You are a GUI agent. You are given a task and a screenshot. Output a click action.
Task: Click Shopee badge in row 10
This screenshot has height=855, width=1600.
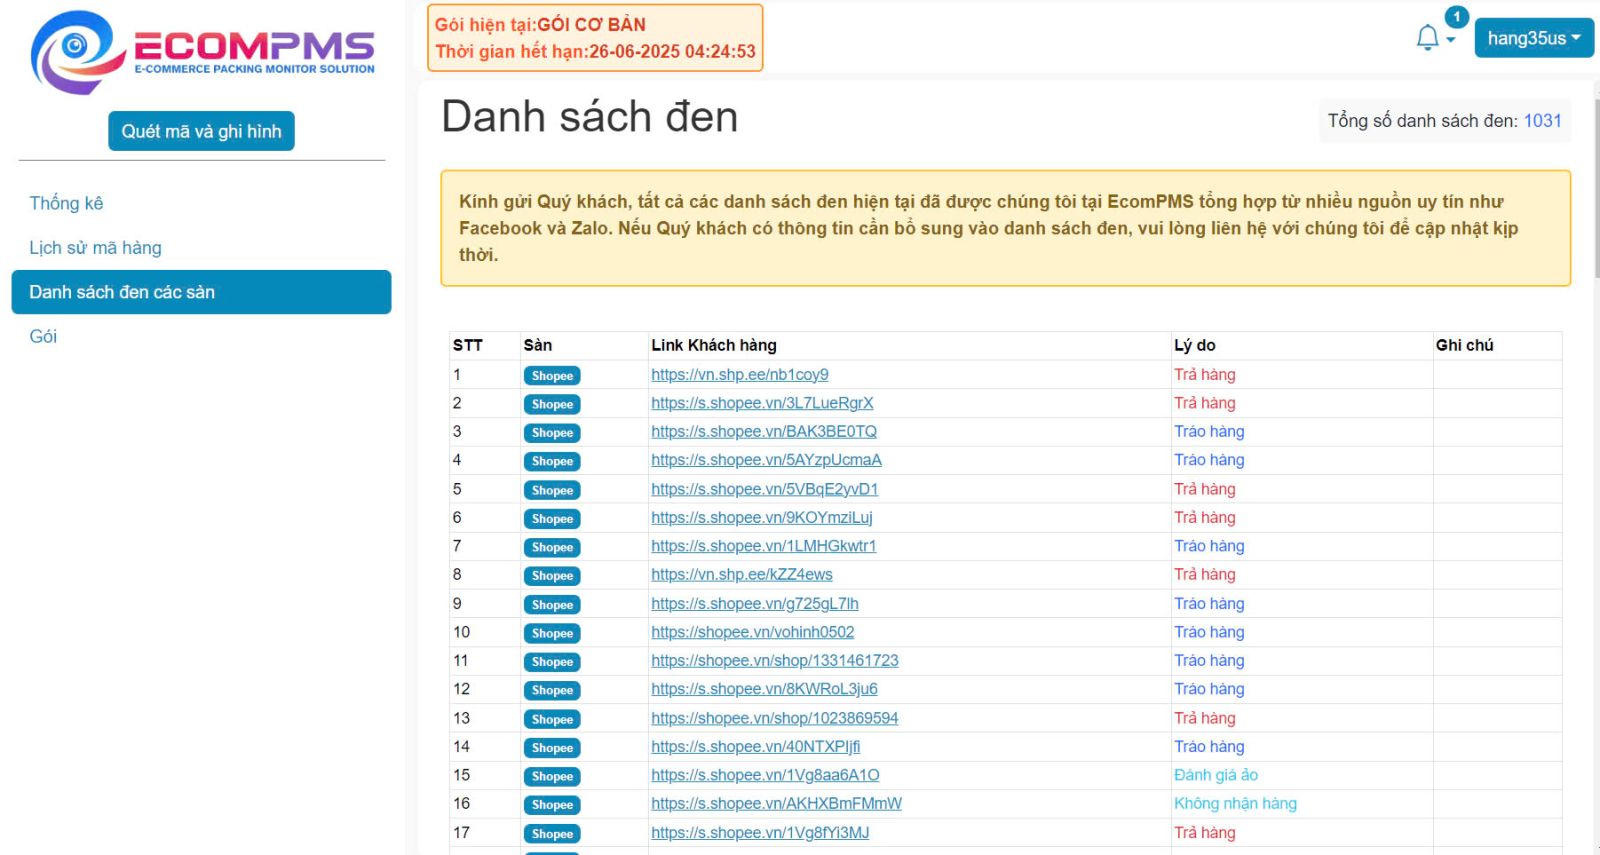[x=552, y=633]
